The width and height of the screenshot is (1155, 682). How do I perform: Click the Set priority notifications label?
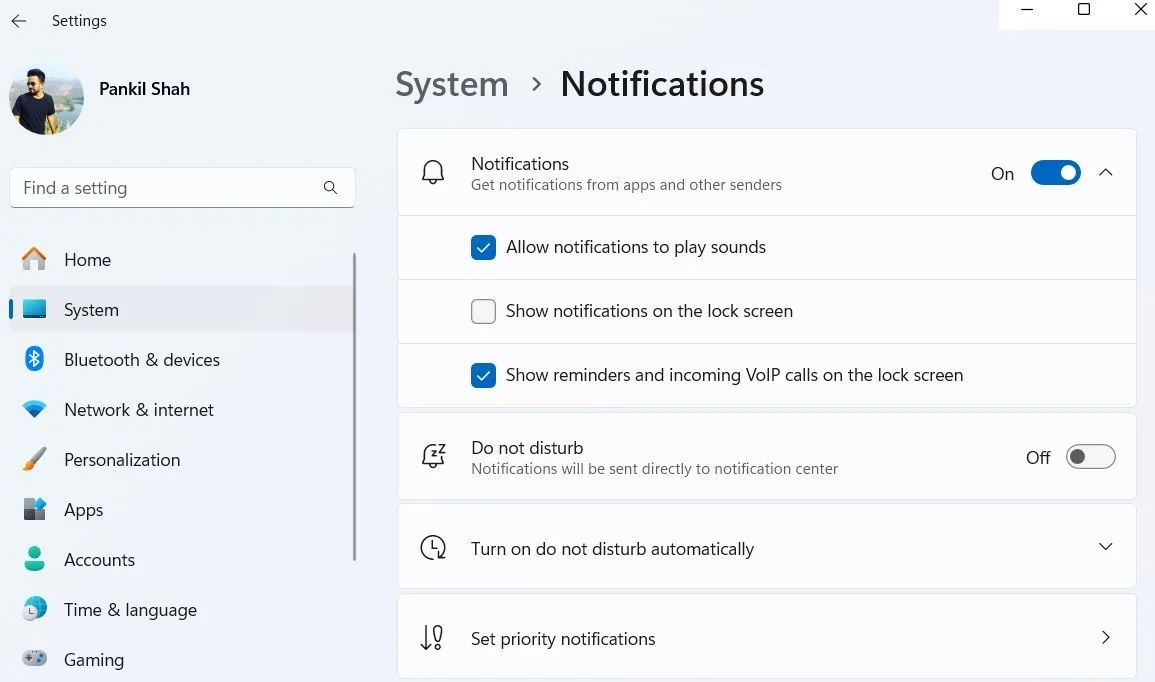[563, 639]
